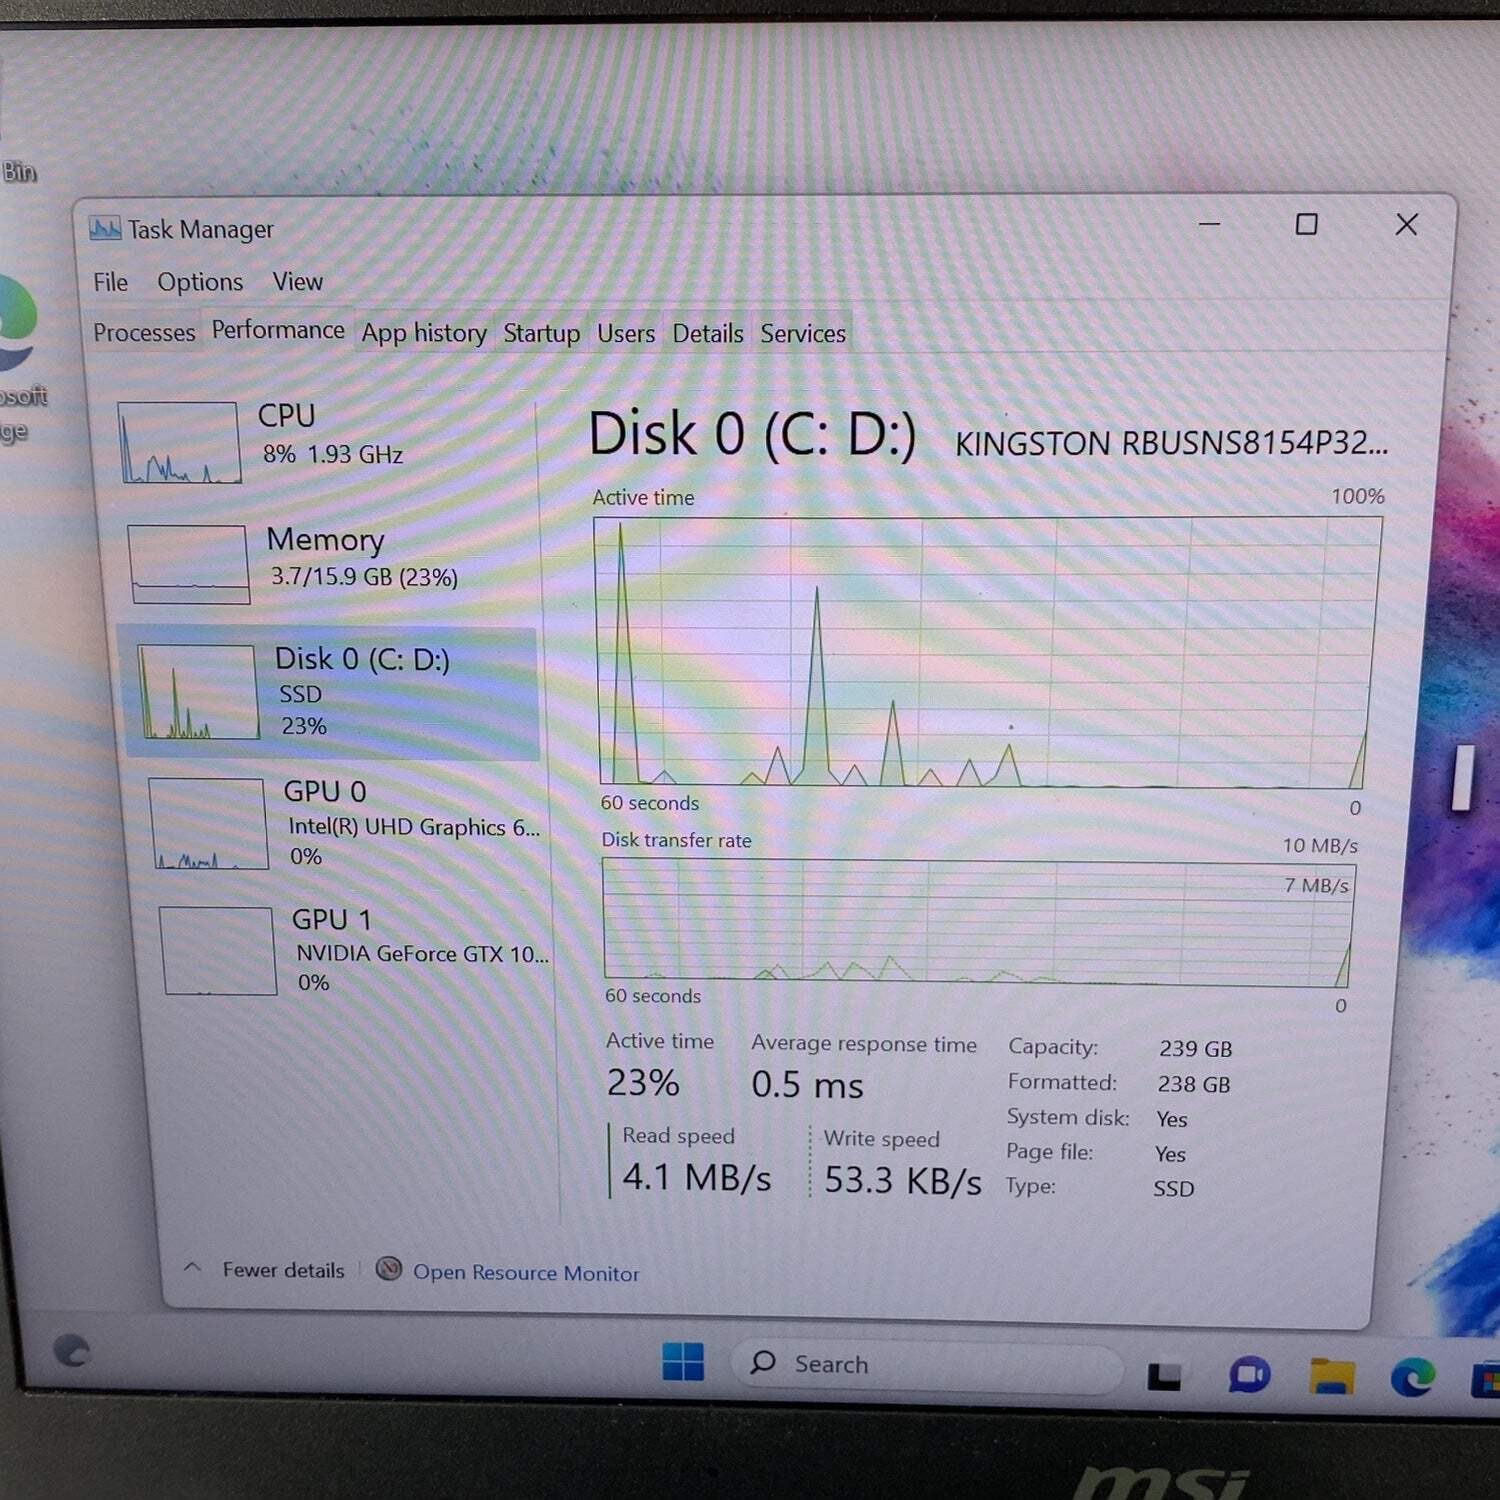Open the Chat icon on taskbar
Image resolution: width=1500 pixels, height=1500 pixels.
[1249, 1376]
